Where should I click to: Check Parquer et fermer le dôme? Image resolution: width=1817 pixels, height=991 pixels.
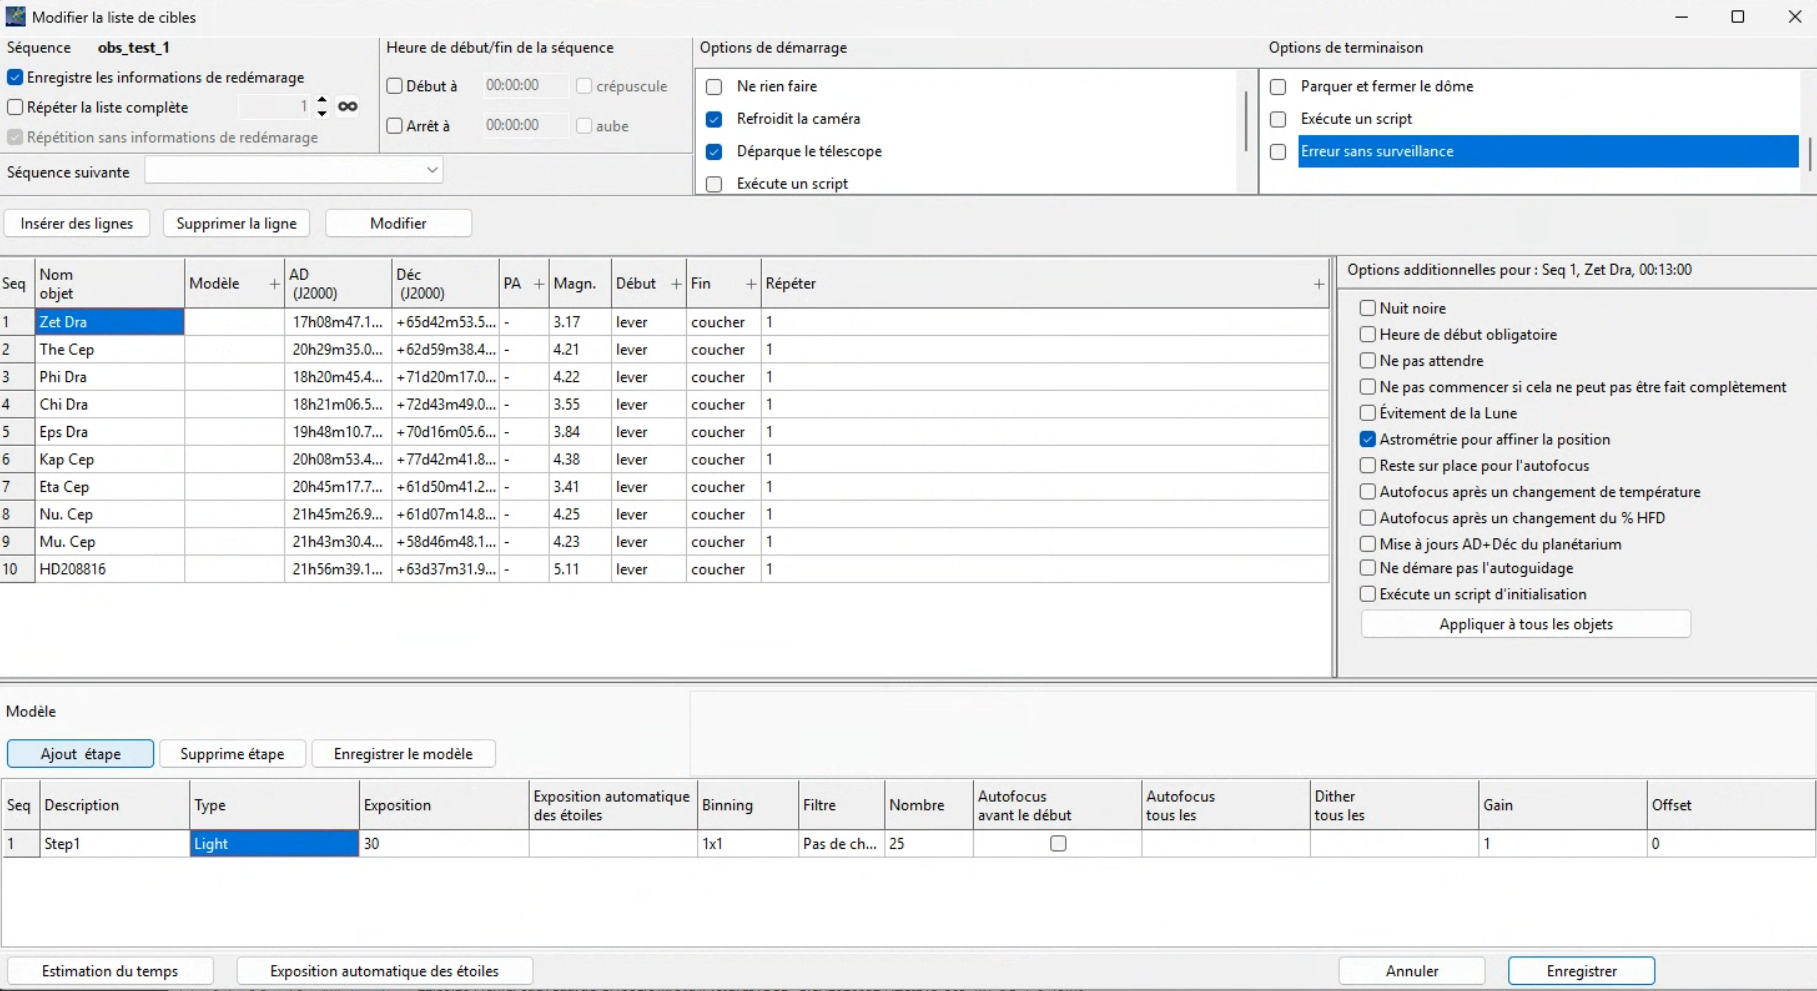coord(1278,87)
